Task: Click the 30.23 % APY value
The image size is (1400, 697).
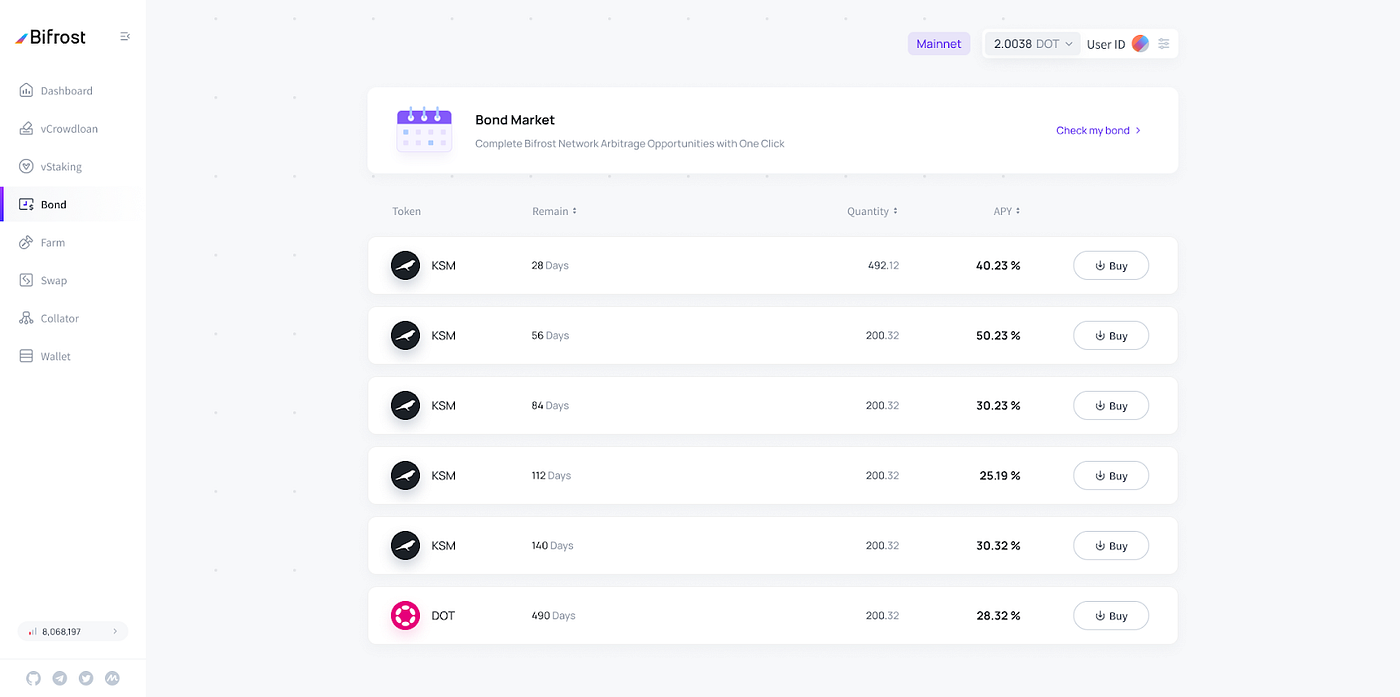Action: [x=998, y=406]
